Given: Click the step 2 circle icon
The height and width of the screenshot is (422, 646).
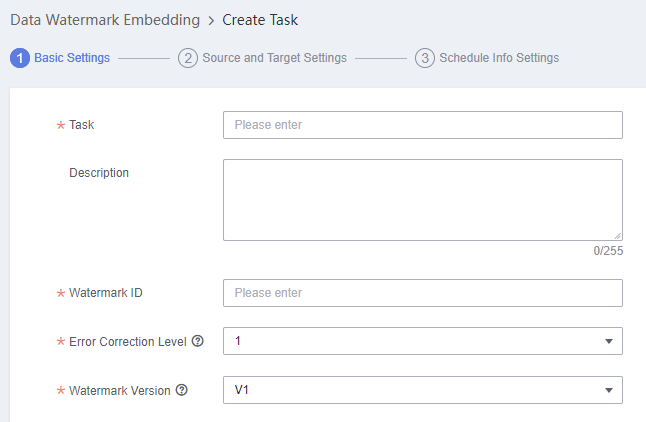Looking at the screenshot, I should [188, 58].
